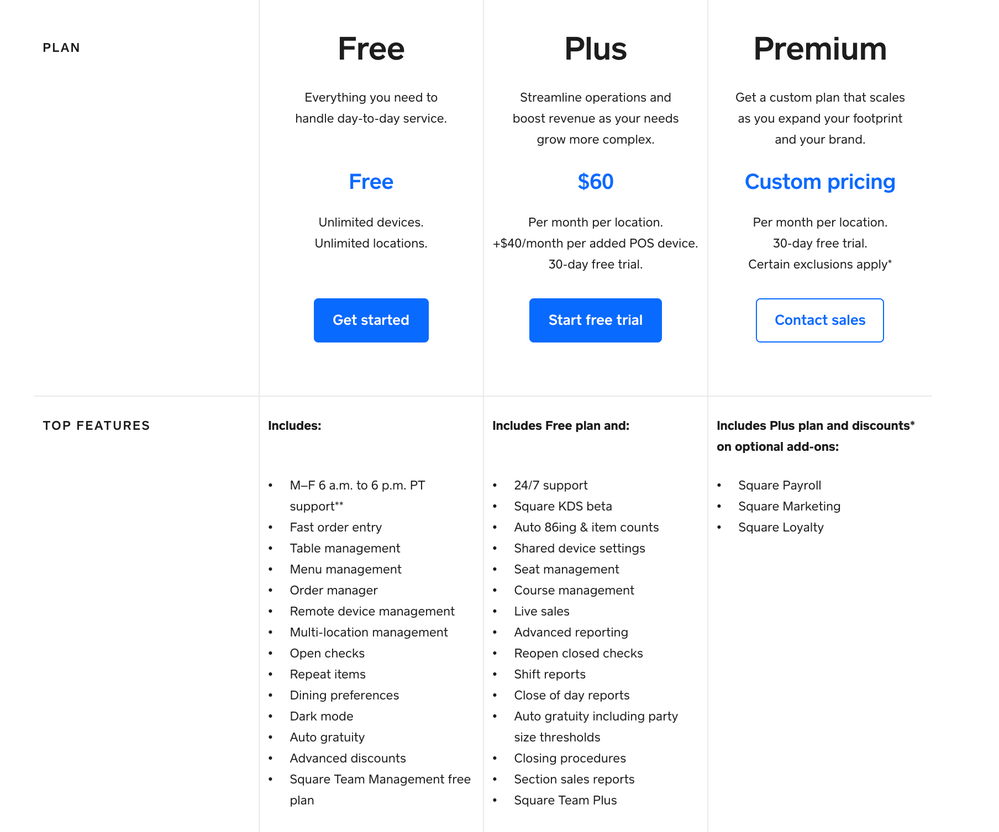The width and height of the screenshot is (999, 832).
Task: Select the Square KDS beta feature
Action: (x=562, y=506)
